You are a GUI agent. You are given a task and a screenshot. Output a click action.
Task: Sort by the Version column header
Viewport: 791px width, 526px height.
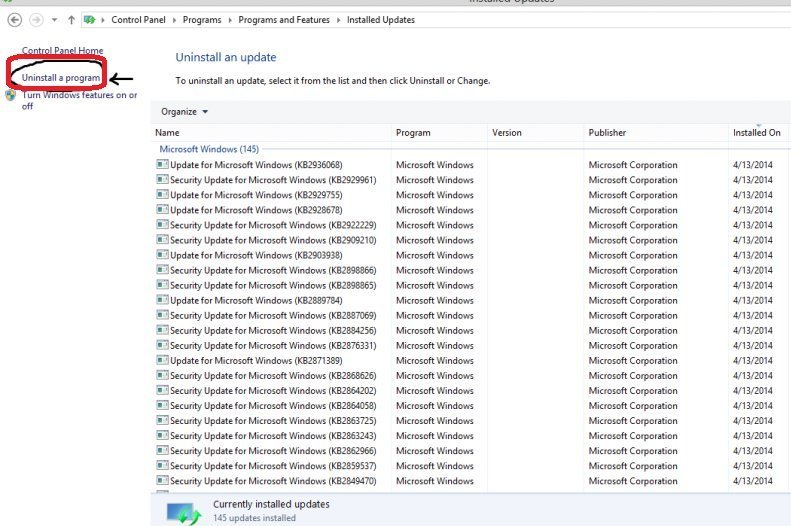[506, 133]
